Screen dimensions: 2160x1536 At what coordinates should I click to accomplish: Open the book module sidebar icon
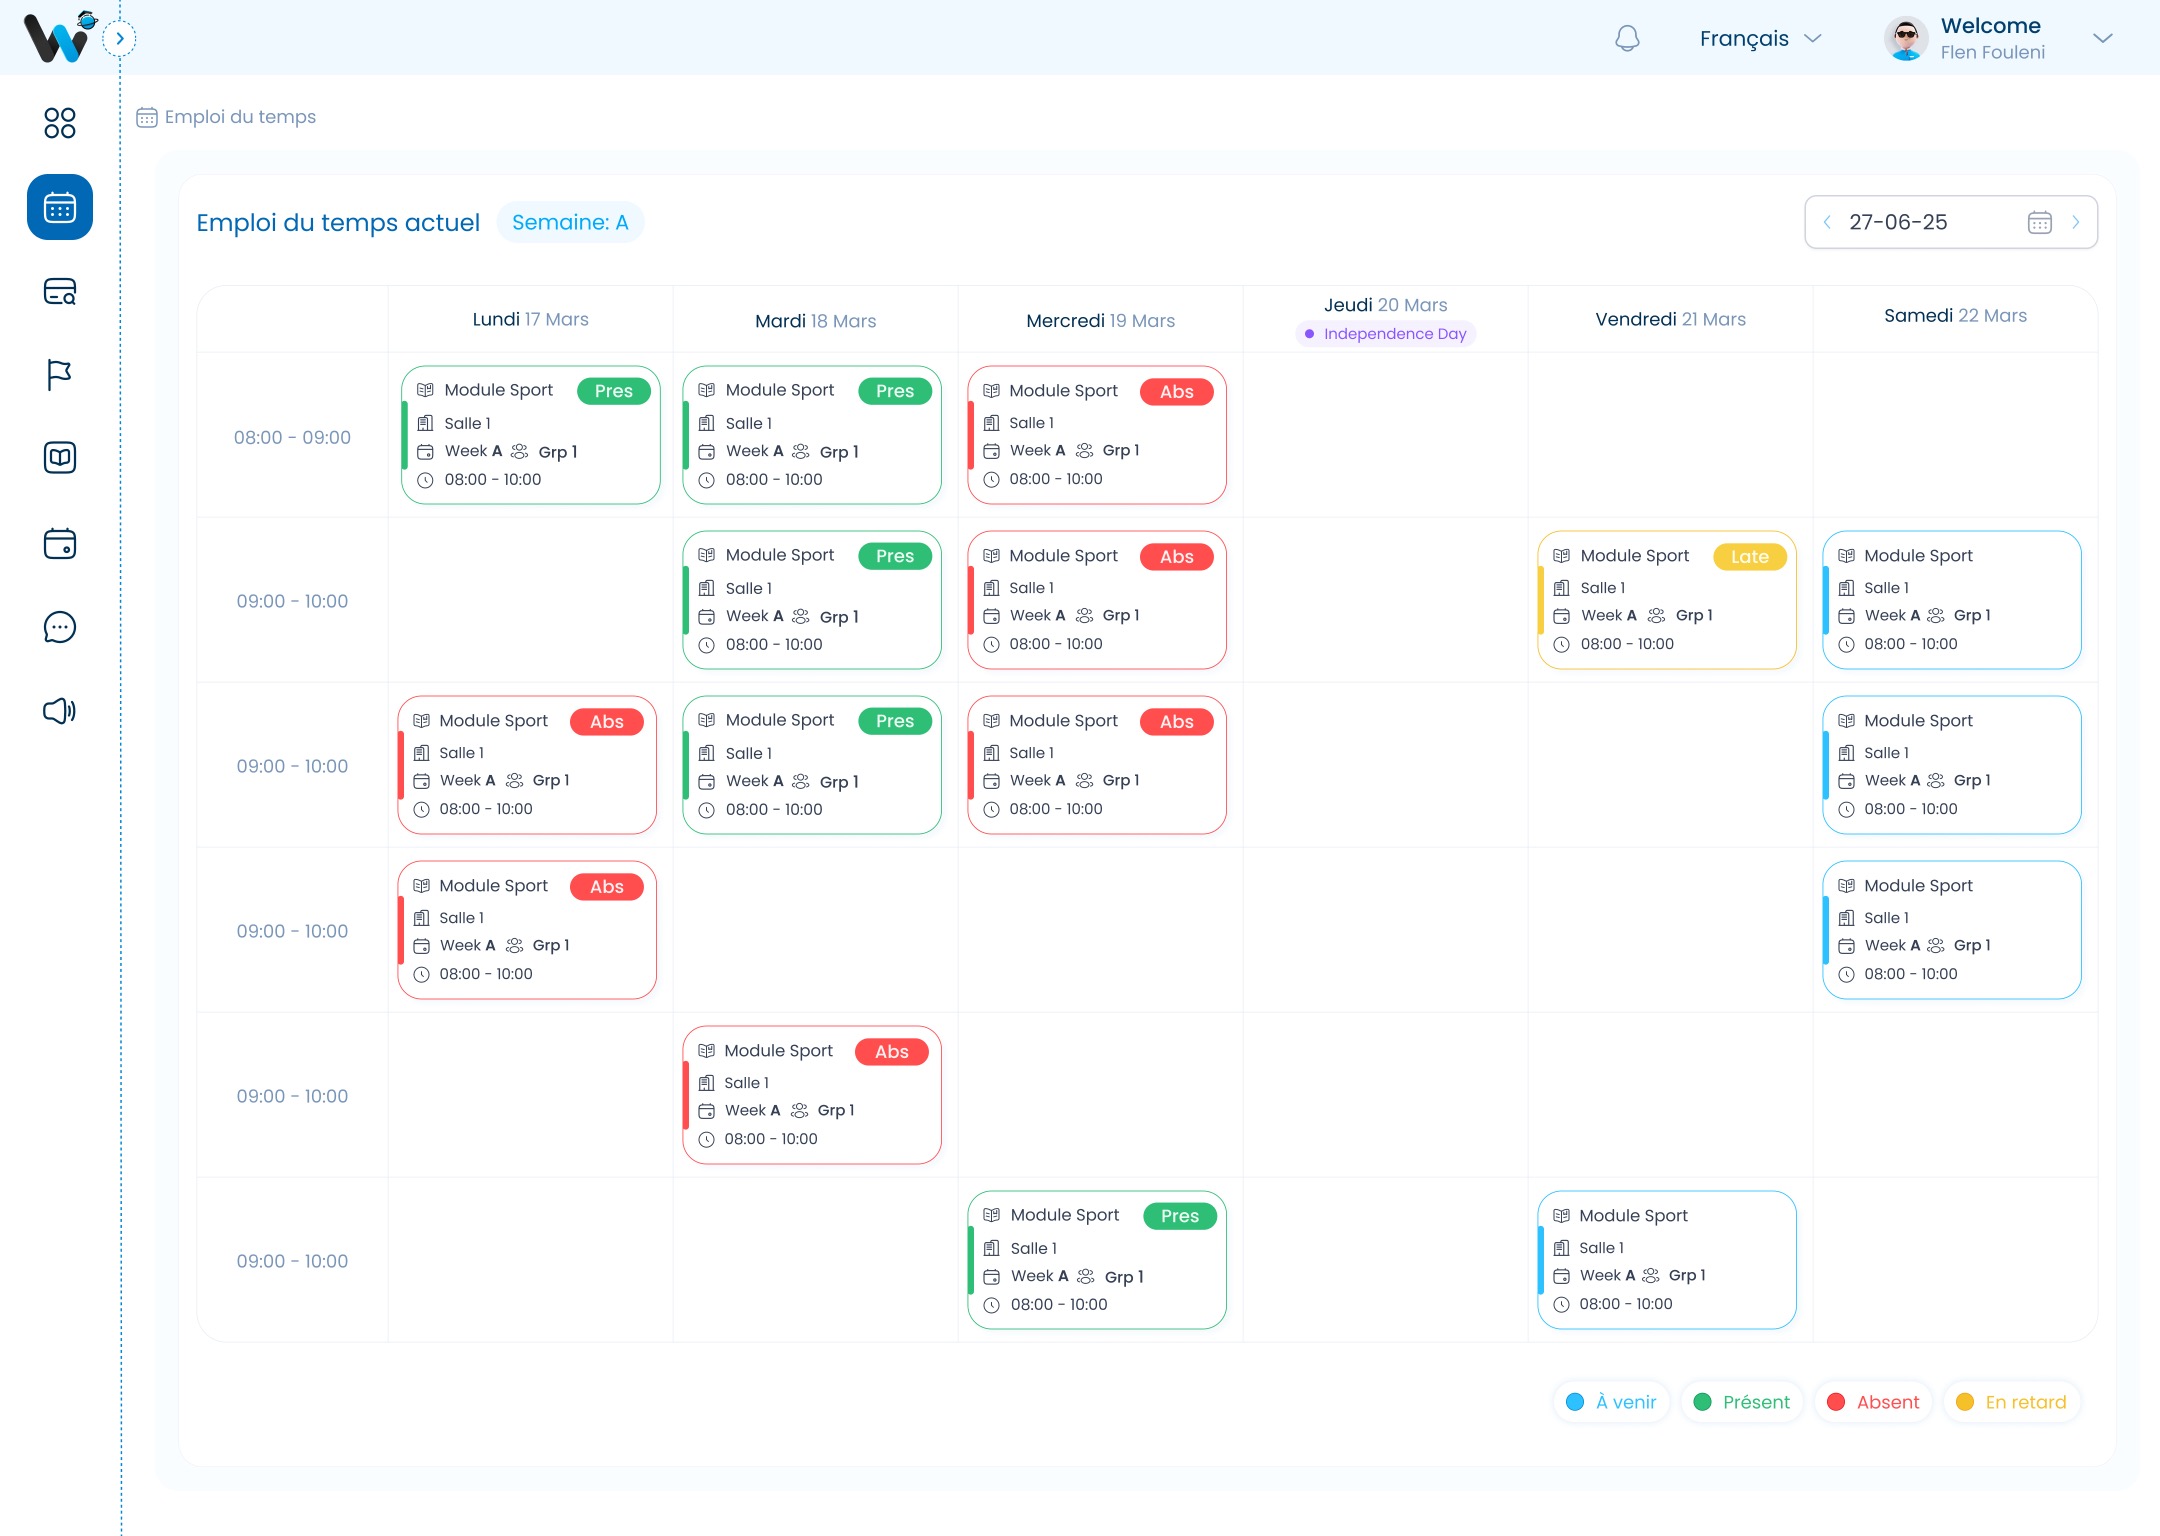coord(60,458)
